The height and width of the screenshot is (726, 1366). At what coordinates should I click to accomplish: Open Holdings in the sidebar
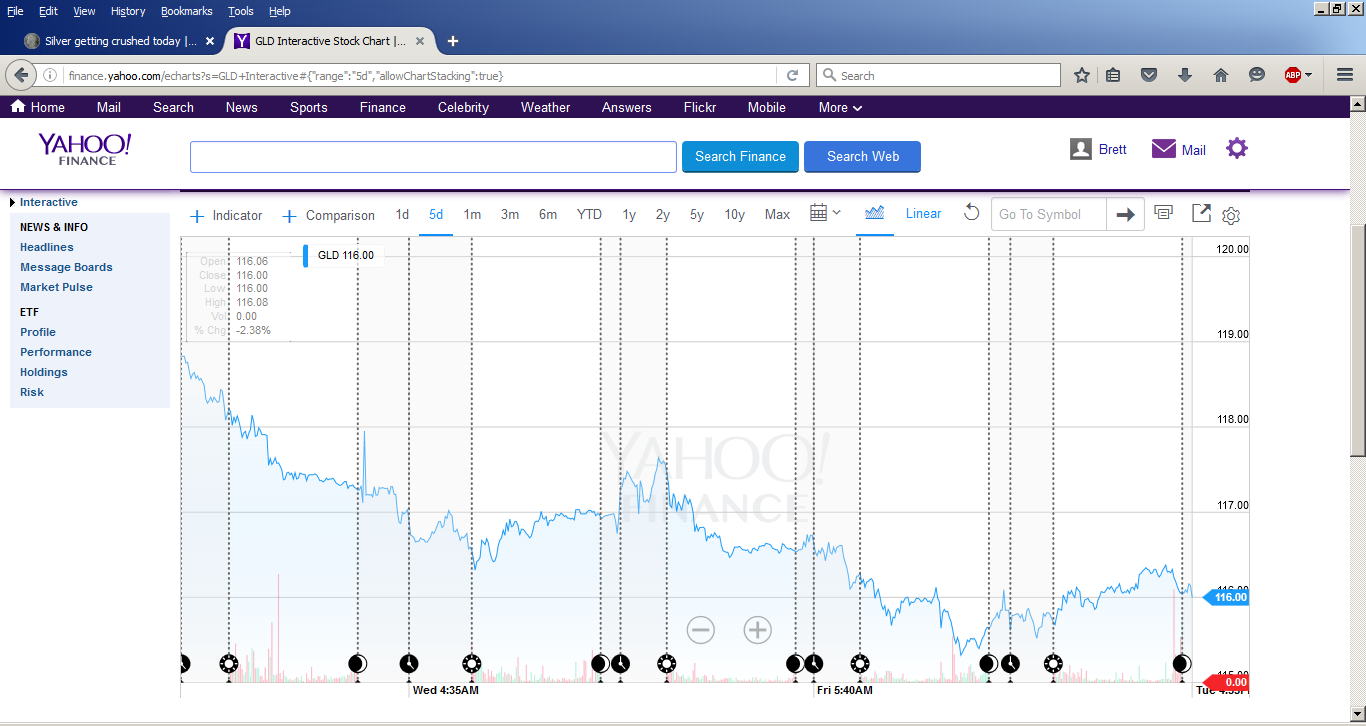44,372
